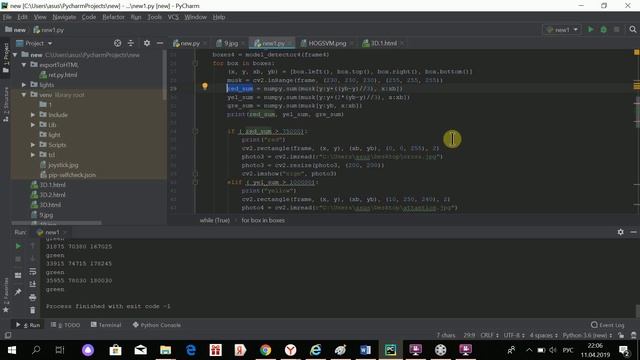Click the scroll-to-end icon in Run panel
Viewport: 640px width, 360px height.
point(33,284)
